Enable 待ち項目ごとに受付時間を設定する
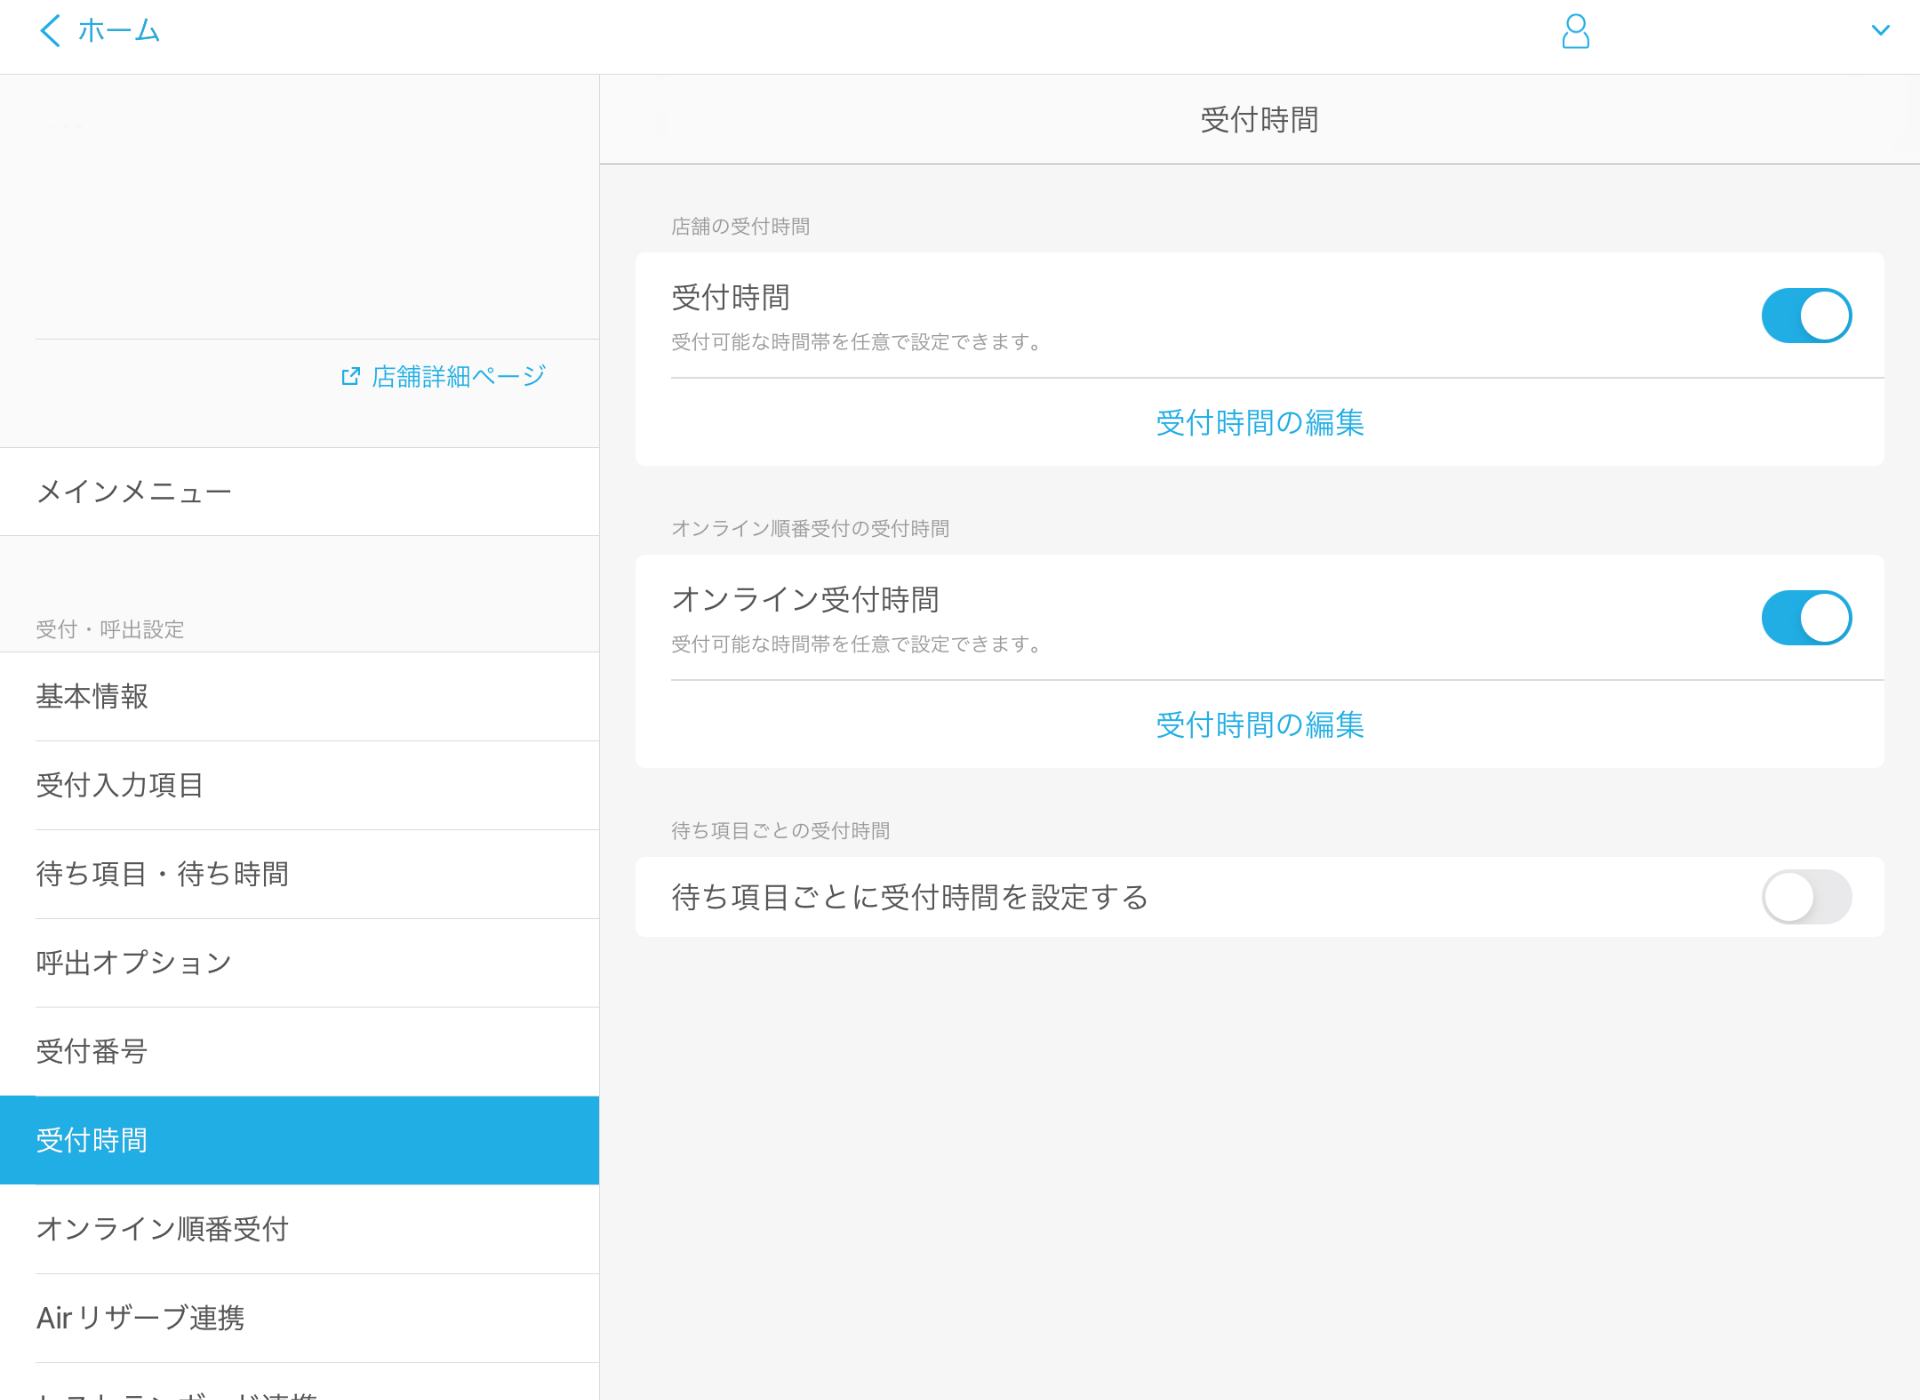 pyautogui.click(x=1806, y=897)
